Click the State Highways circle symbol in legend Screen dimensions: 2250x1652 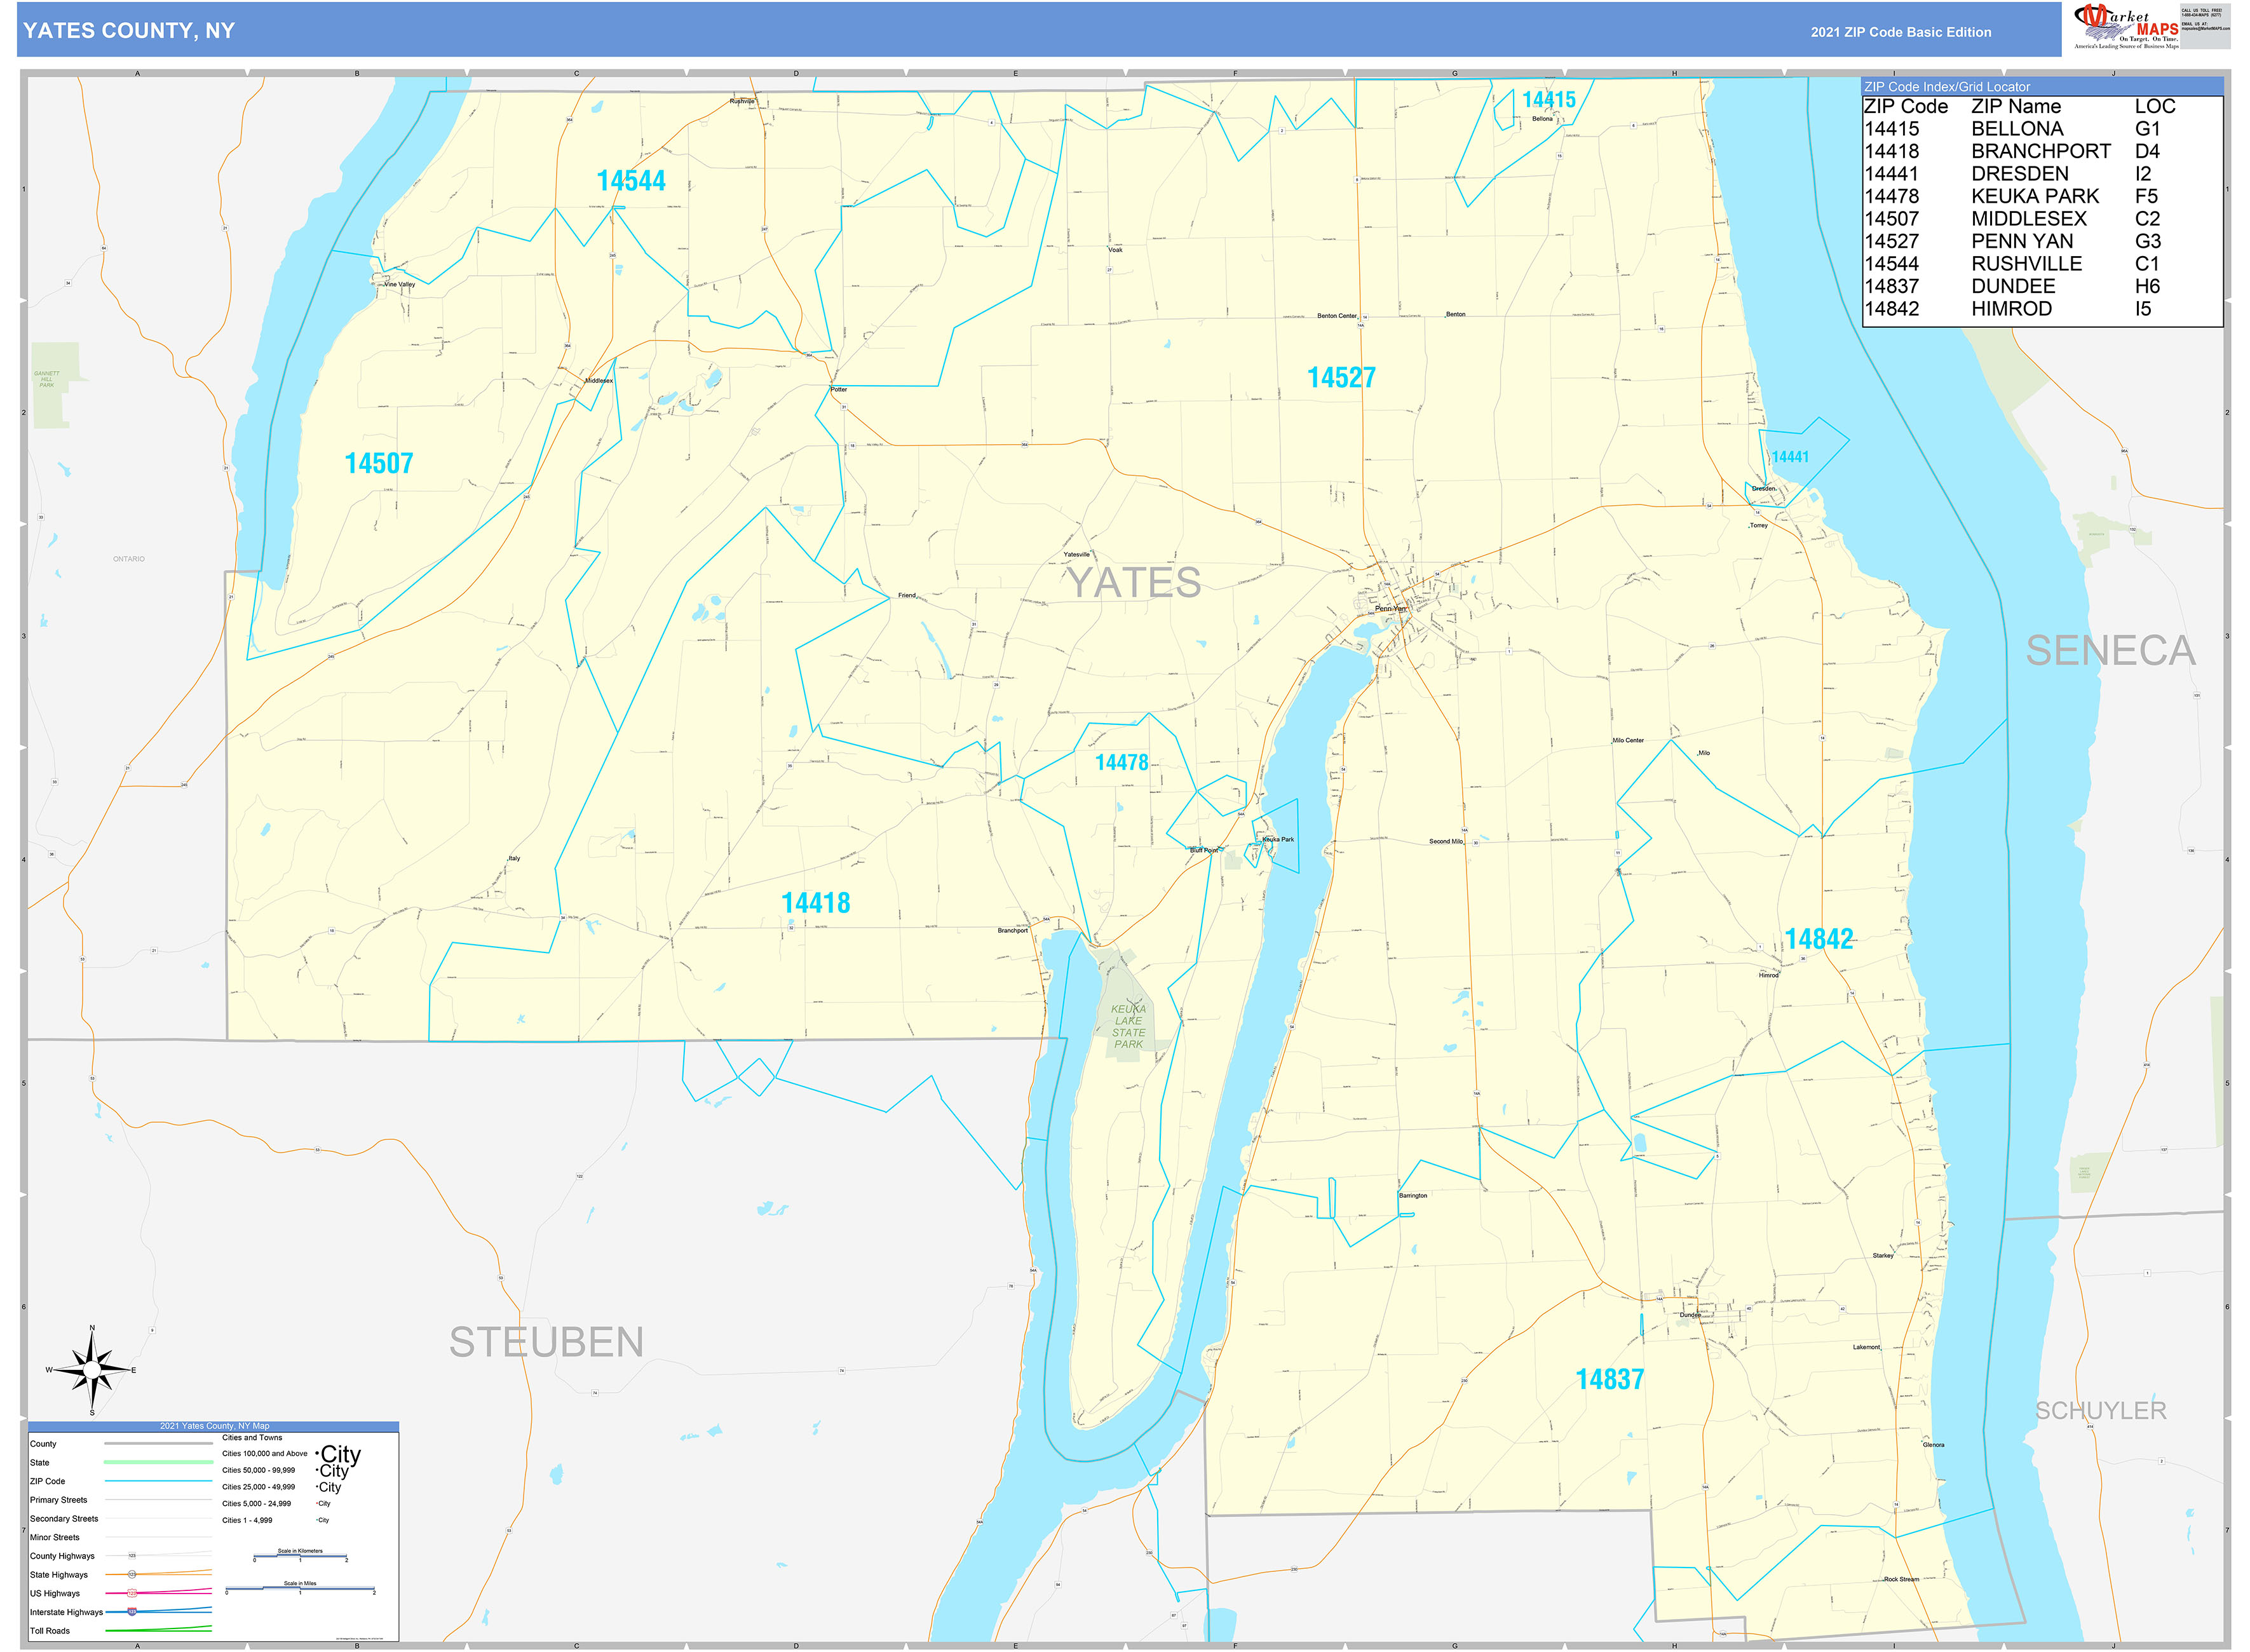pyautogui.click(x=132, y=1575)
